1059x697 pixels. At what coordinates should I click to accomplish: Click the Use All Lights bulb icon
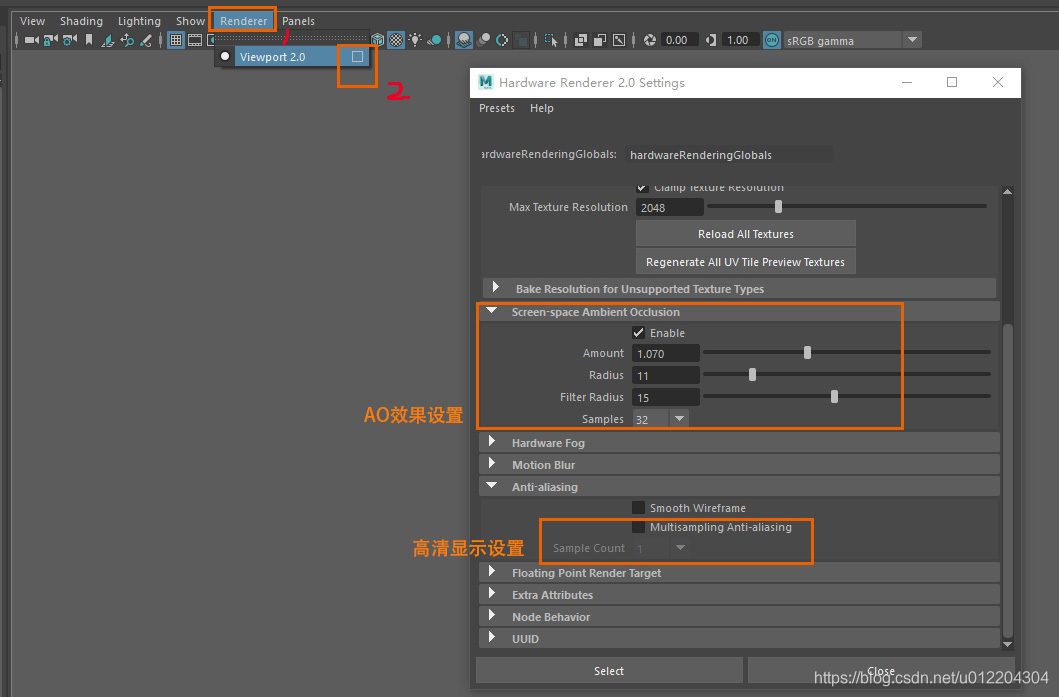coord(415,41)
